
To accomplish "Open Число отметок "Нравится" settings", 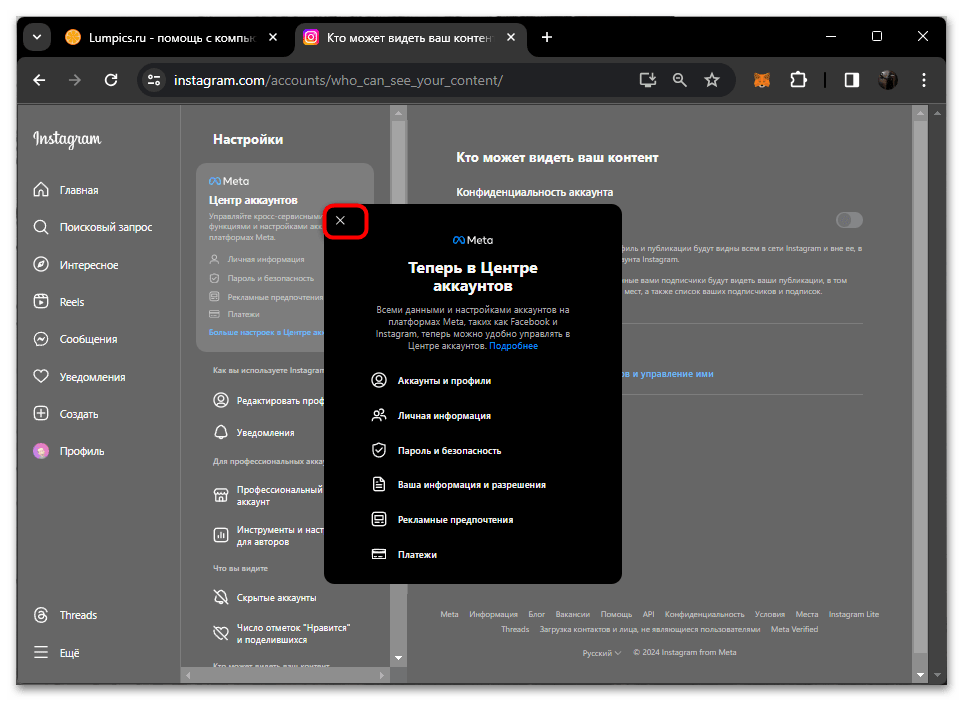I will point(281,634).
